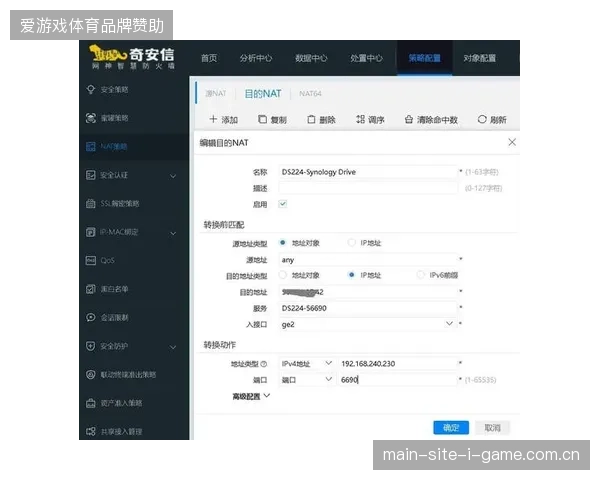Screen dimensions: 600x480
Task: Select NAT策略 in the sidebar
Action: point(113,147)
